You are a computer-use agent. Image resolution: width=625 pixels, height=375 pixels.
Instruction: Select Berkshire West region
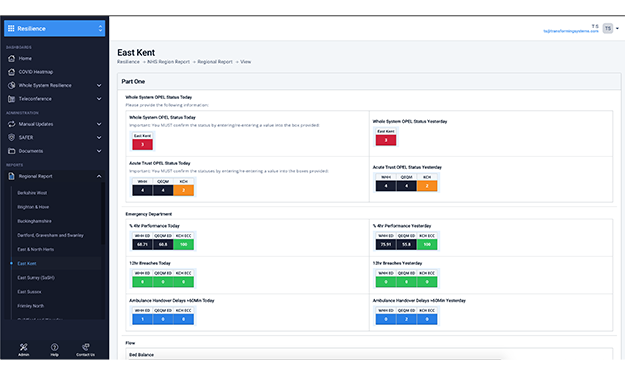click(32, 193)
